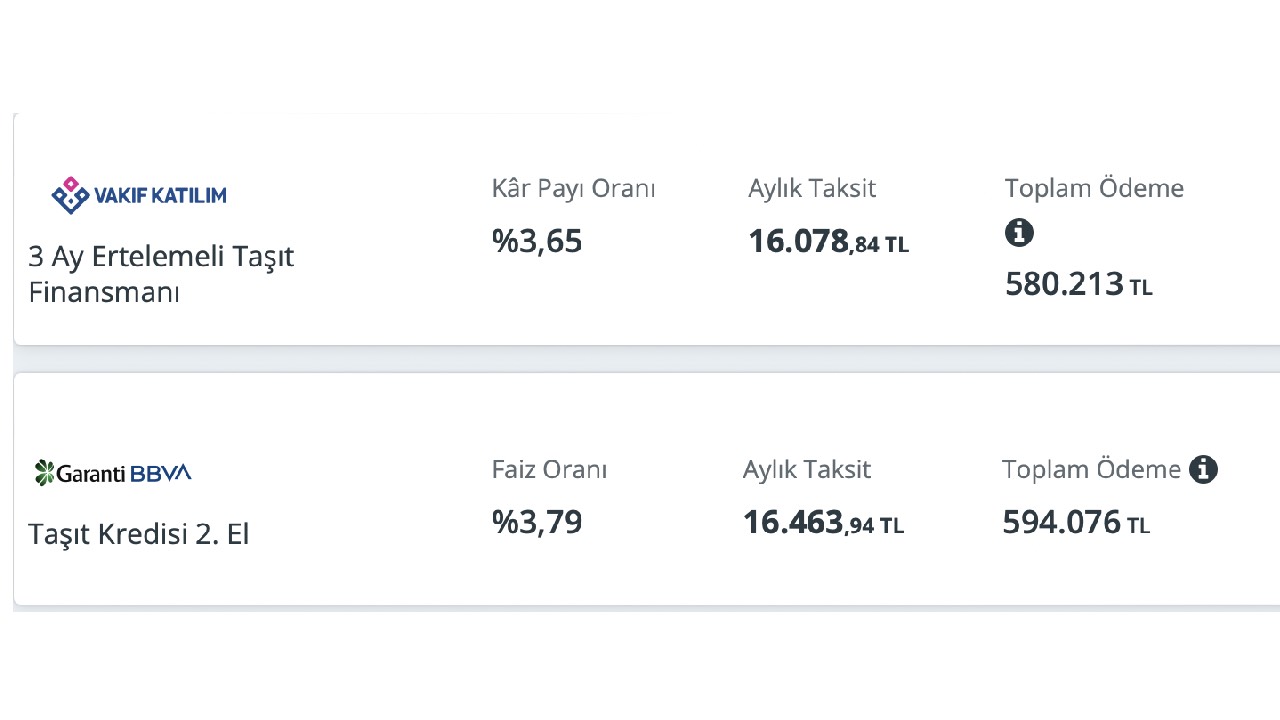Open info icon beside Garanti Toplam Ödeme
Viewport: 1280px width, 720px height.
click(1203, 469)
